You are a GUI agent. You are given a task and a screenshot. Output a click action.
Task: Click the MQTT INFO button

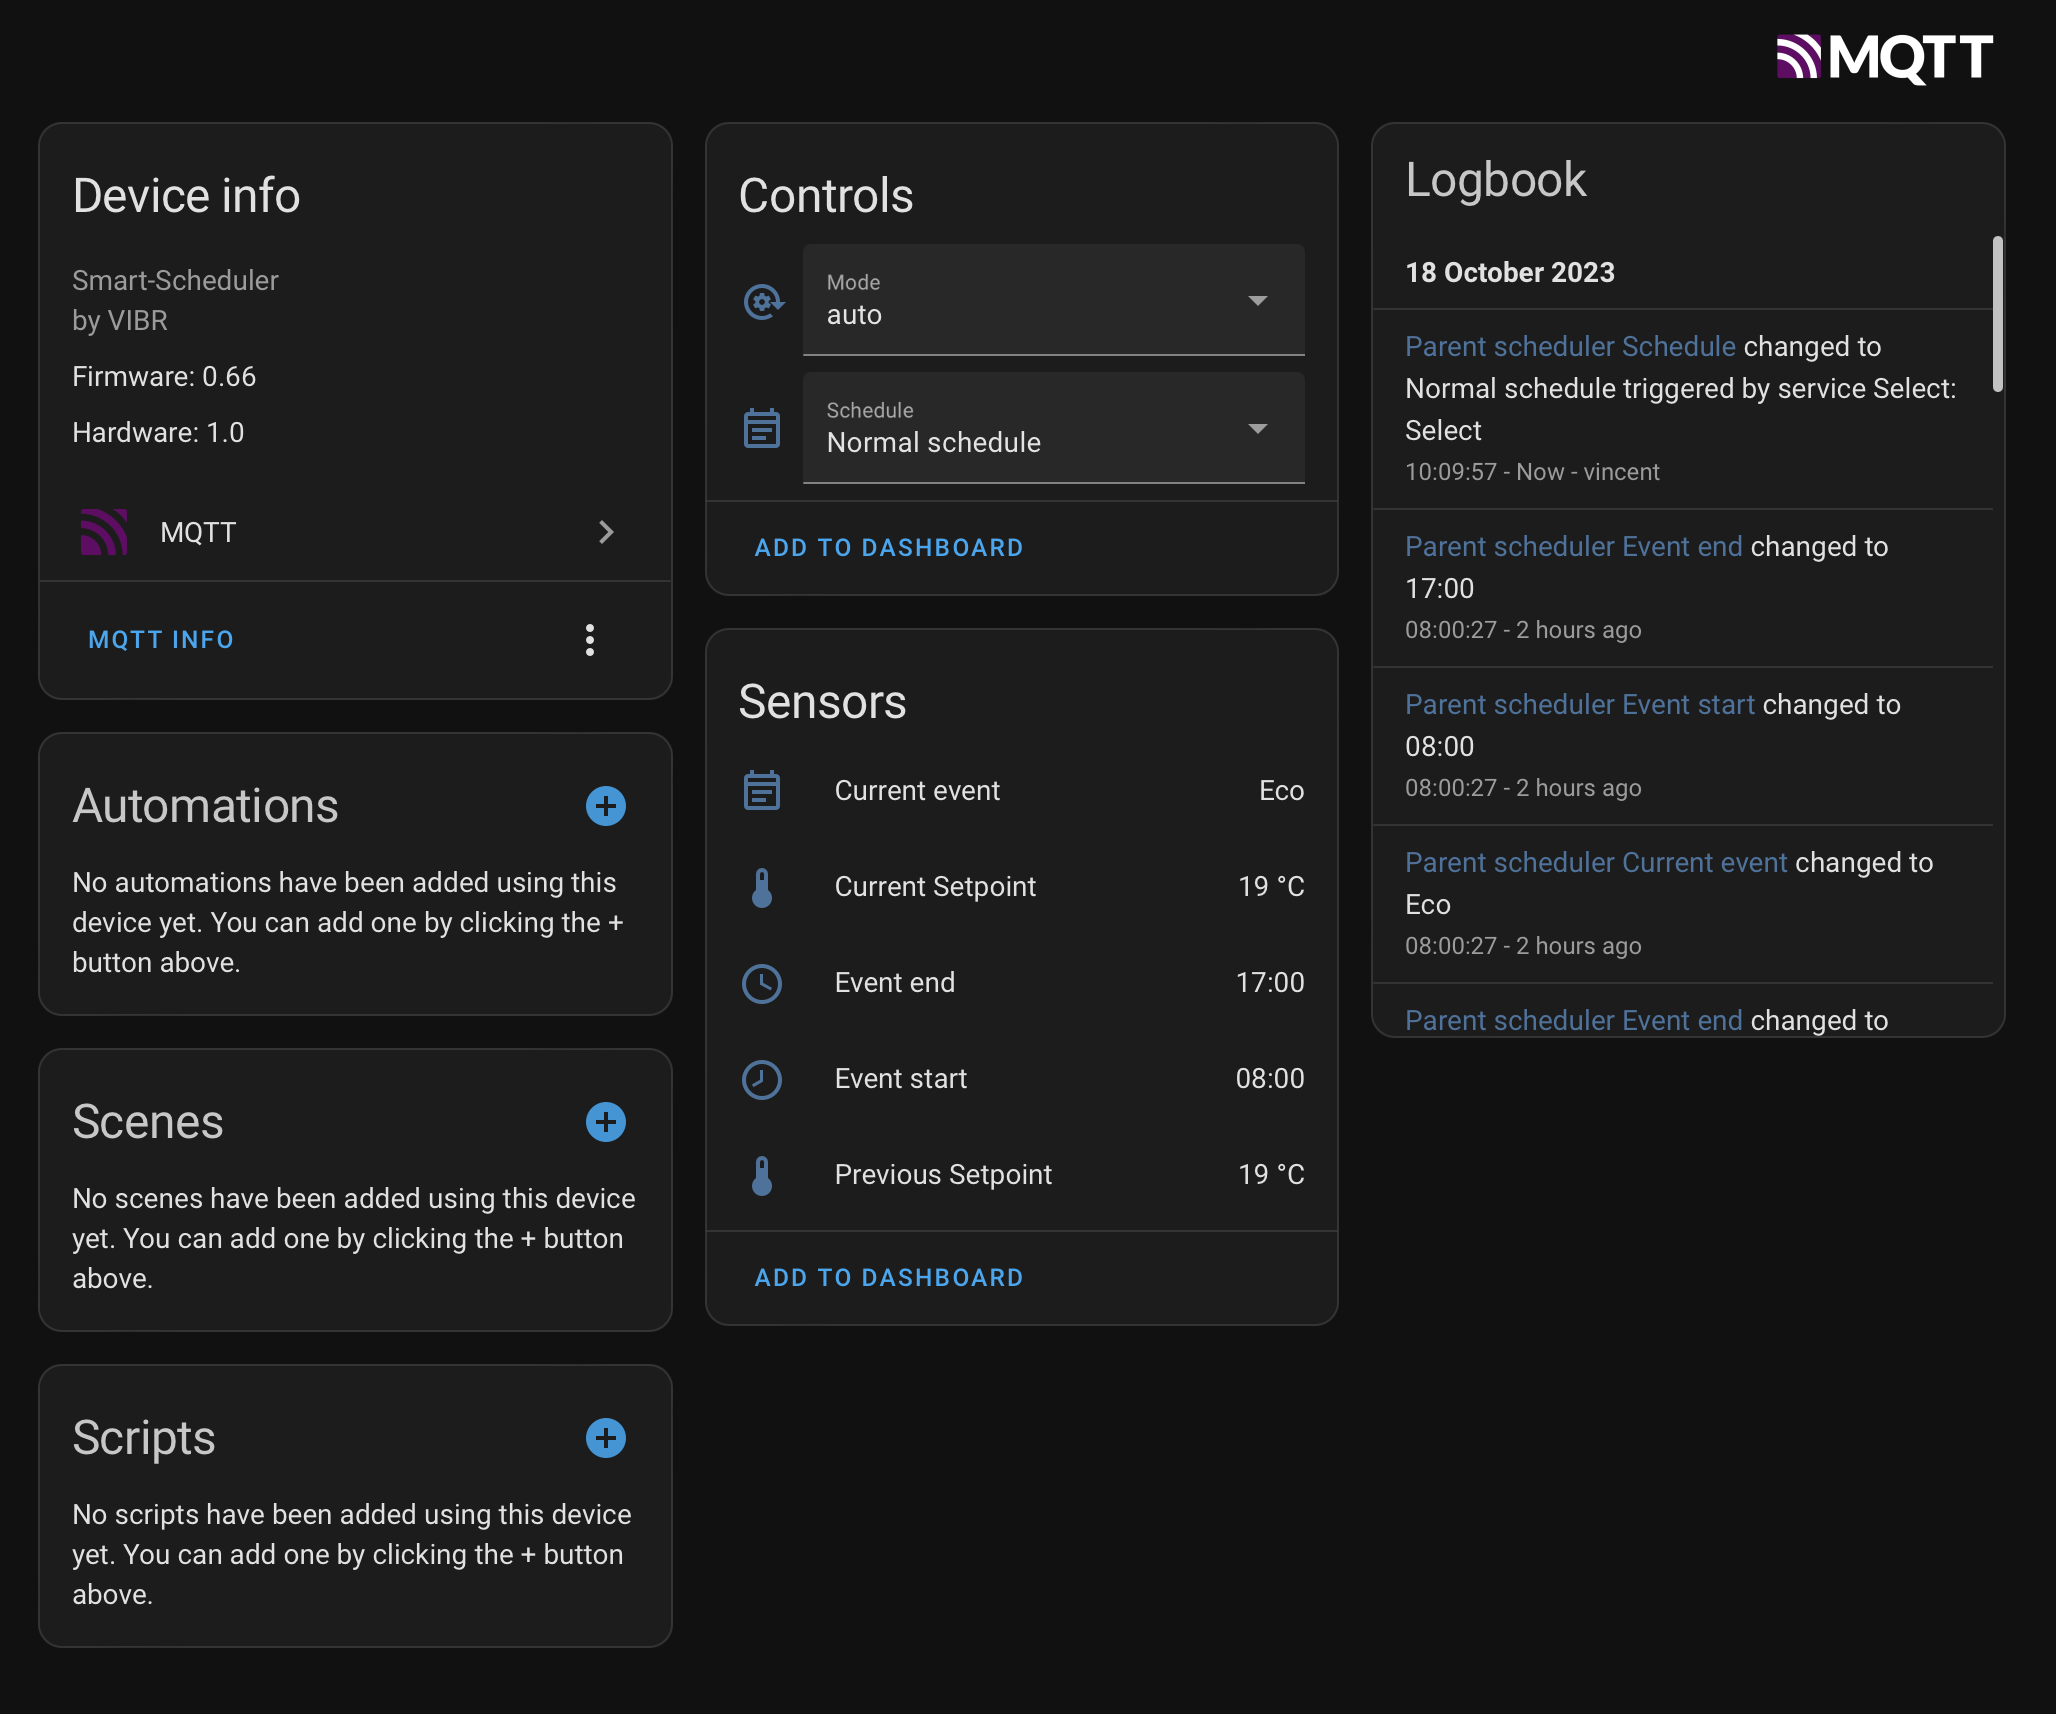[161, 640]
